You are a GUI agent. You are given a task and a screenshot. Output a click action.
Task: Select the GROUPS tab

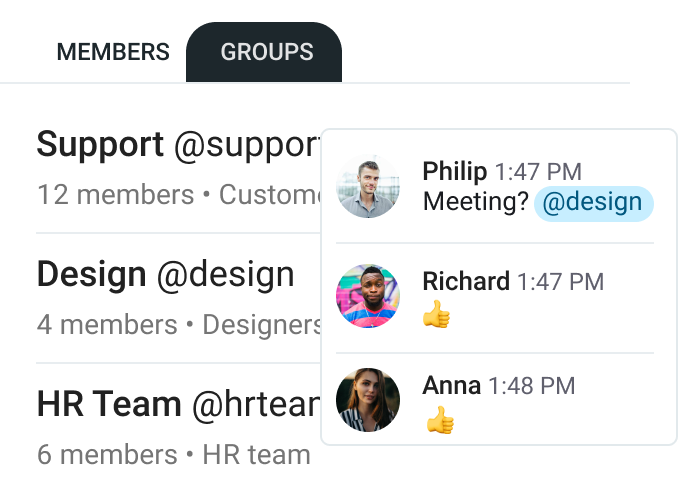[266, 52]
